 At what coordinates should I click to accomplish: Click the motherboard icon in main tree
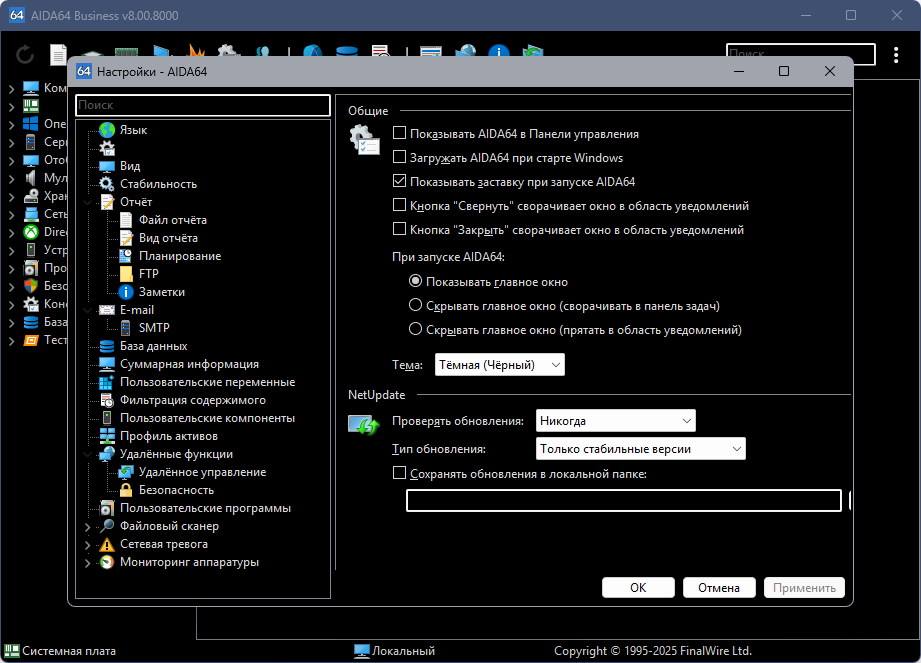pos(31,106)
